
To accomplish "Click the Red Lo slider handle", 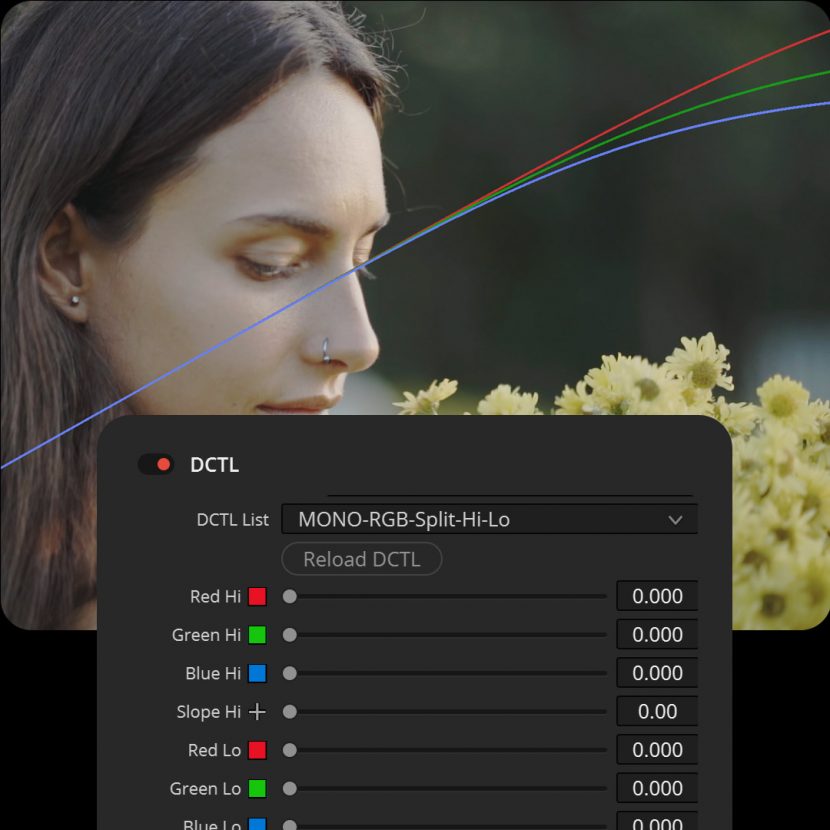I will coord(290,750).
